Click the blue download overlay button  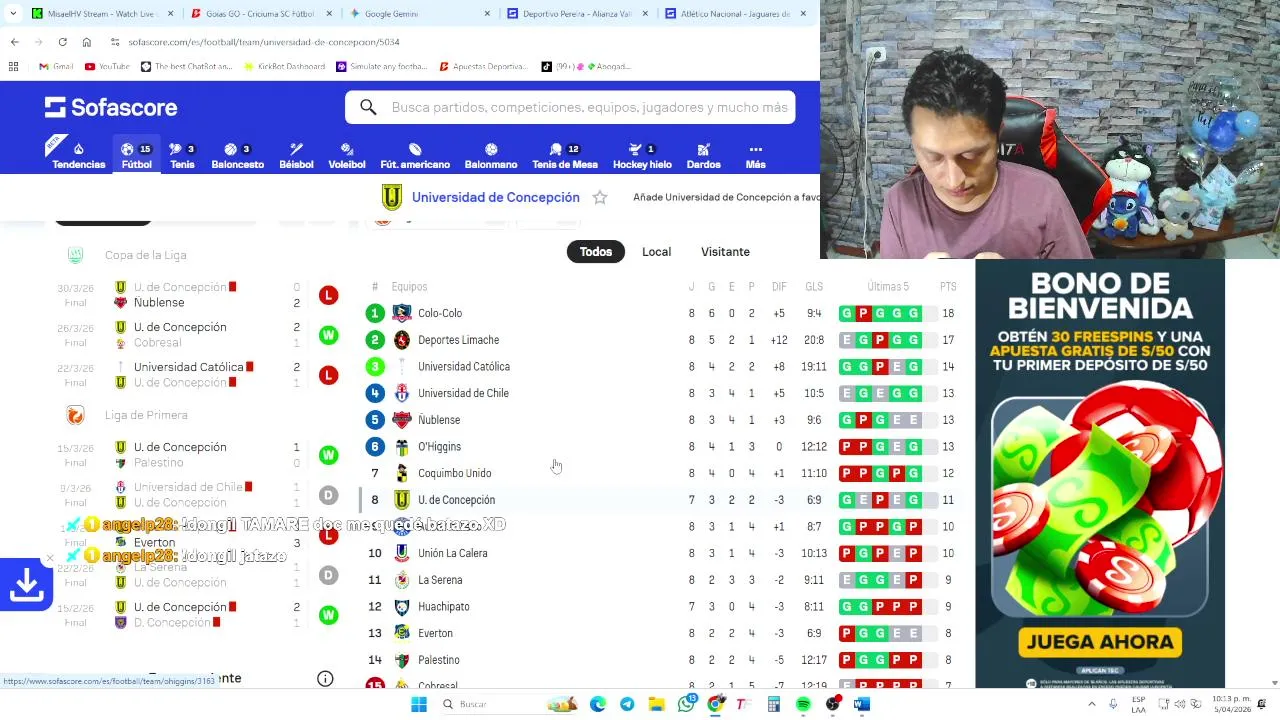coord(26,585)
